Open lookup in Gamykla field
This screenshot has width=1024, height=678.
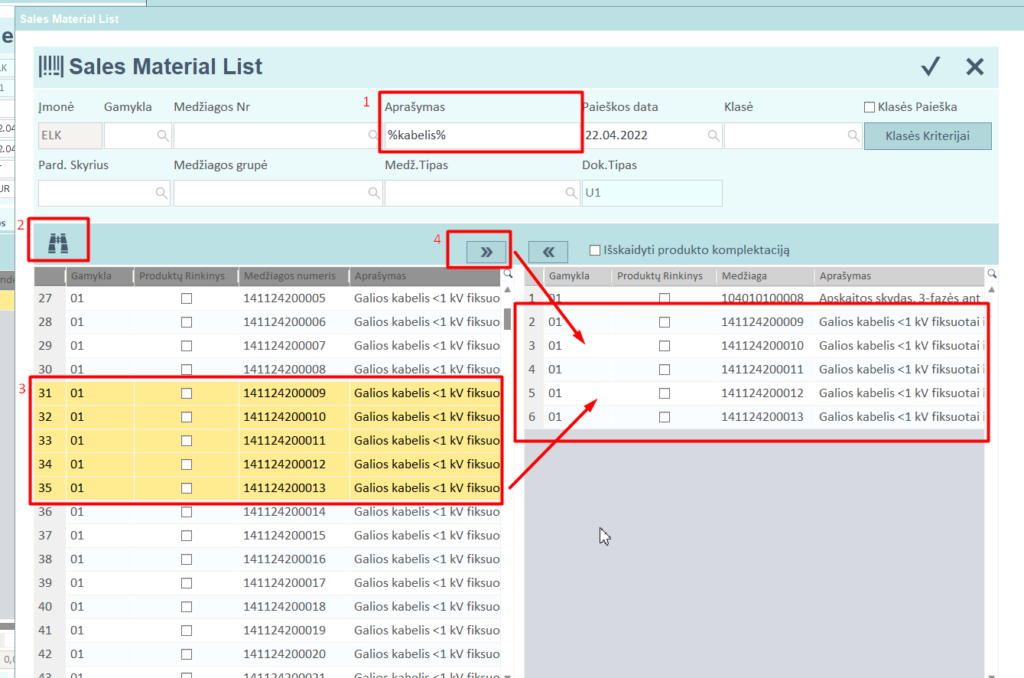162,136
